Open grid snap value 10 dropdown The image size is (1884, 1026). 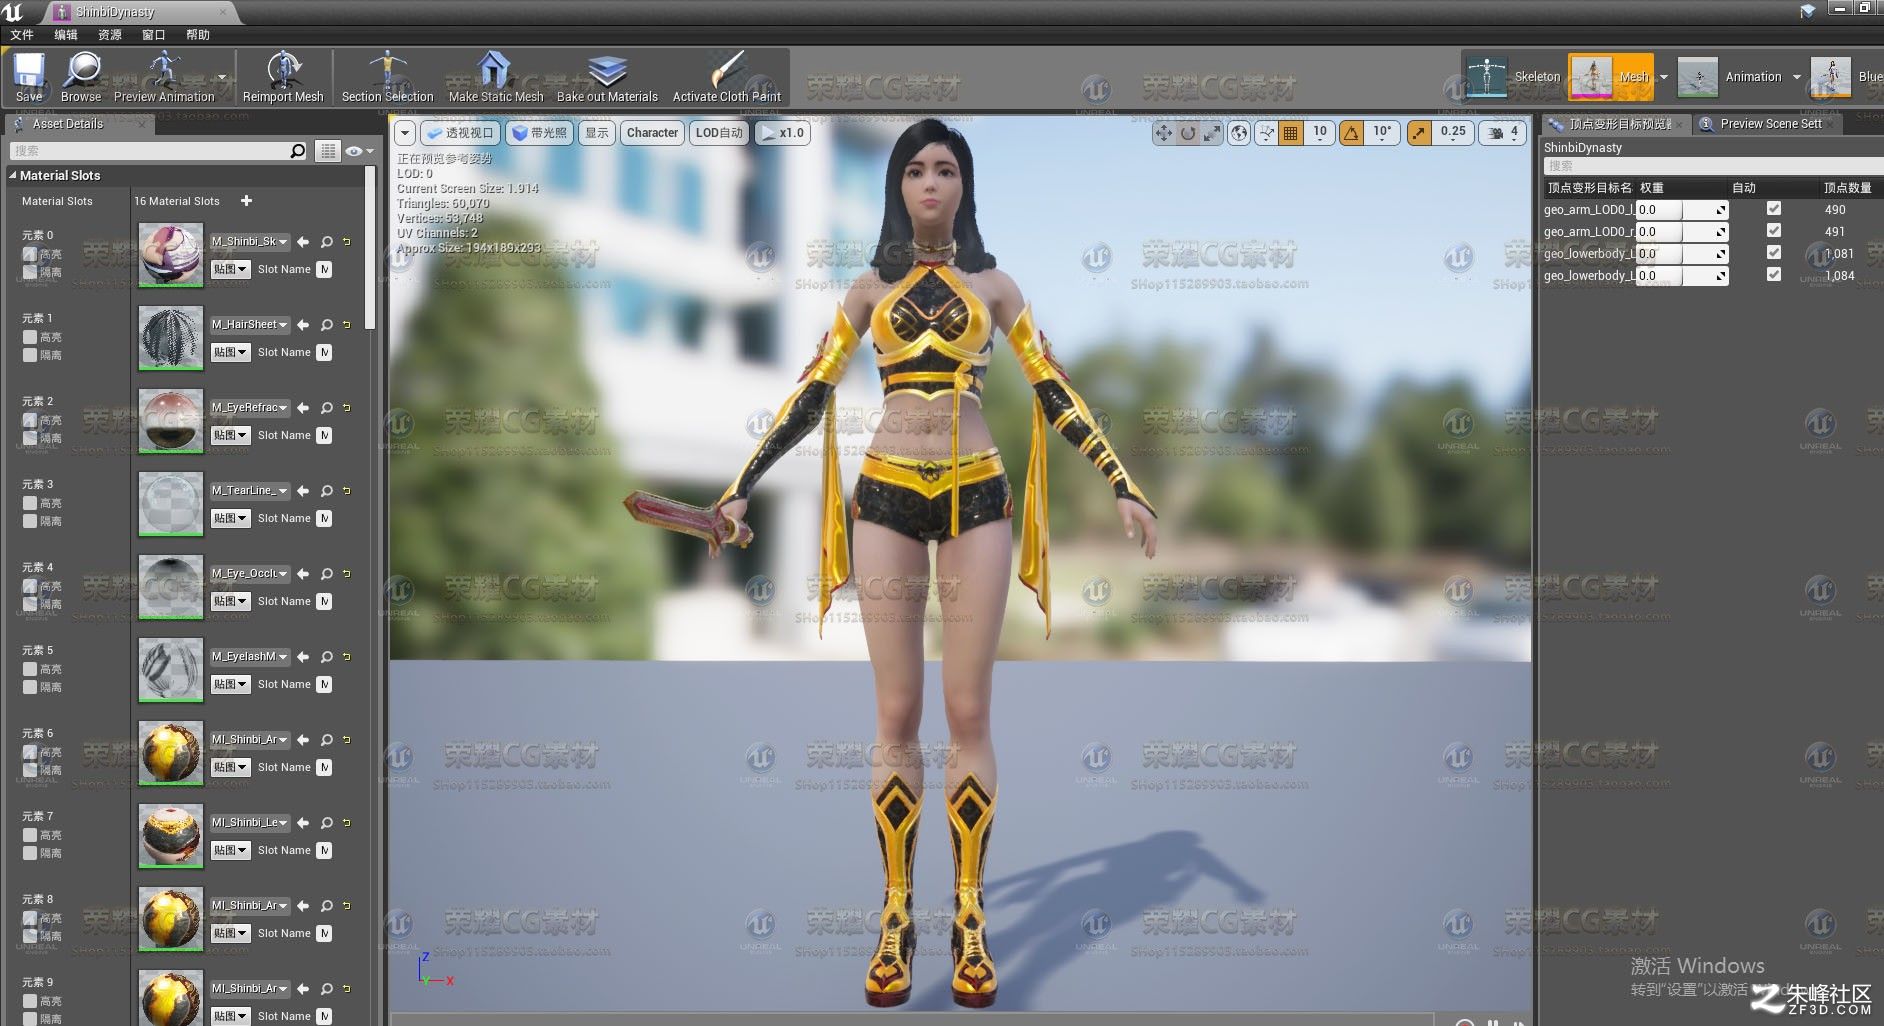click(x=1320, y=133)
